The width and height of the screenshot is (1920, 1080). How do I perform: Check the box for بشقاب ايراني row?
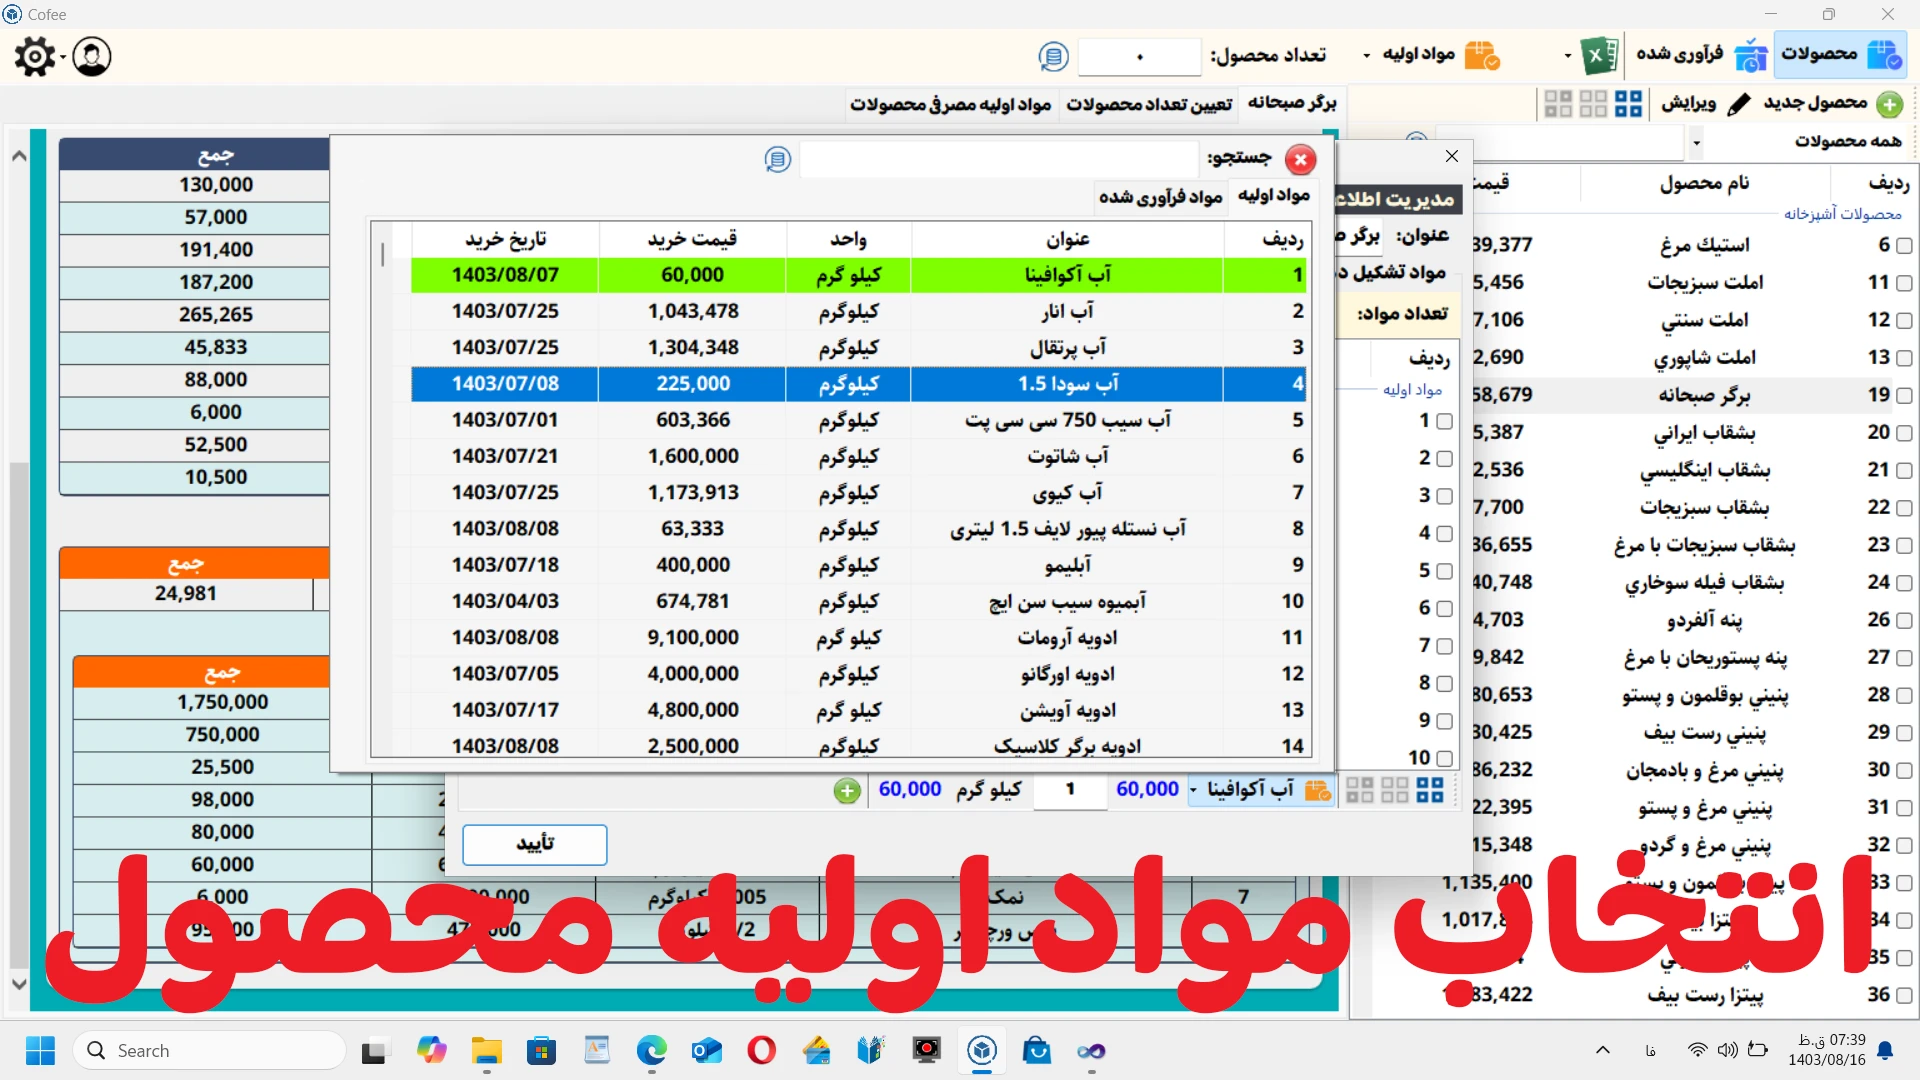[1904, 433]
